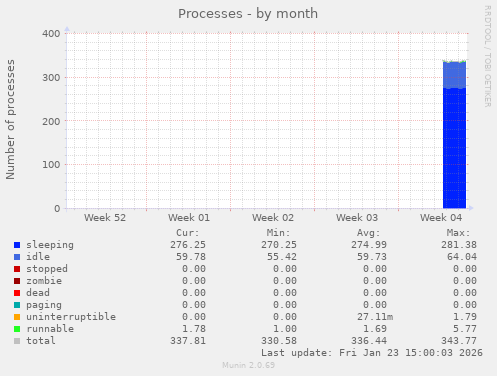
Task: Click the 'paging' legend label
Action: click(x=44, y=305)
